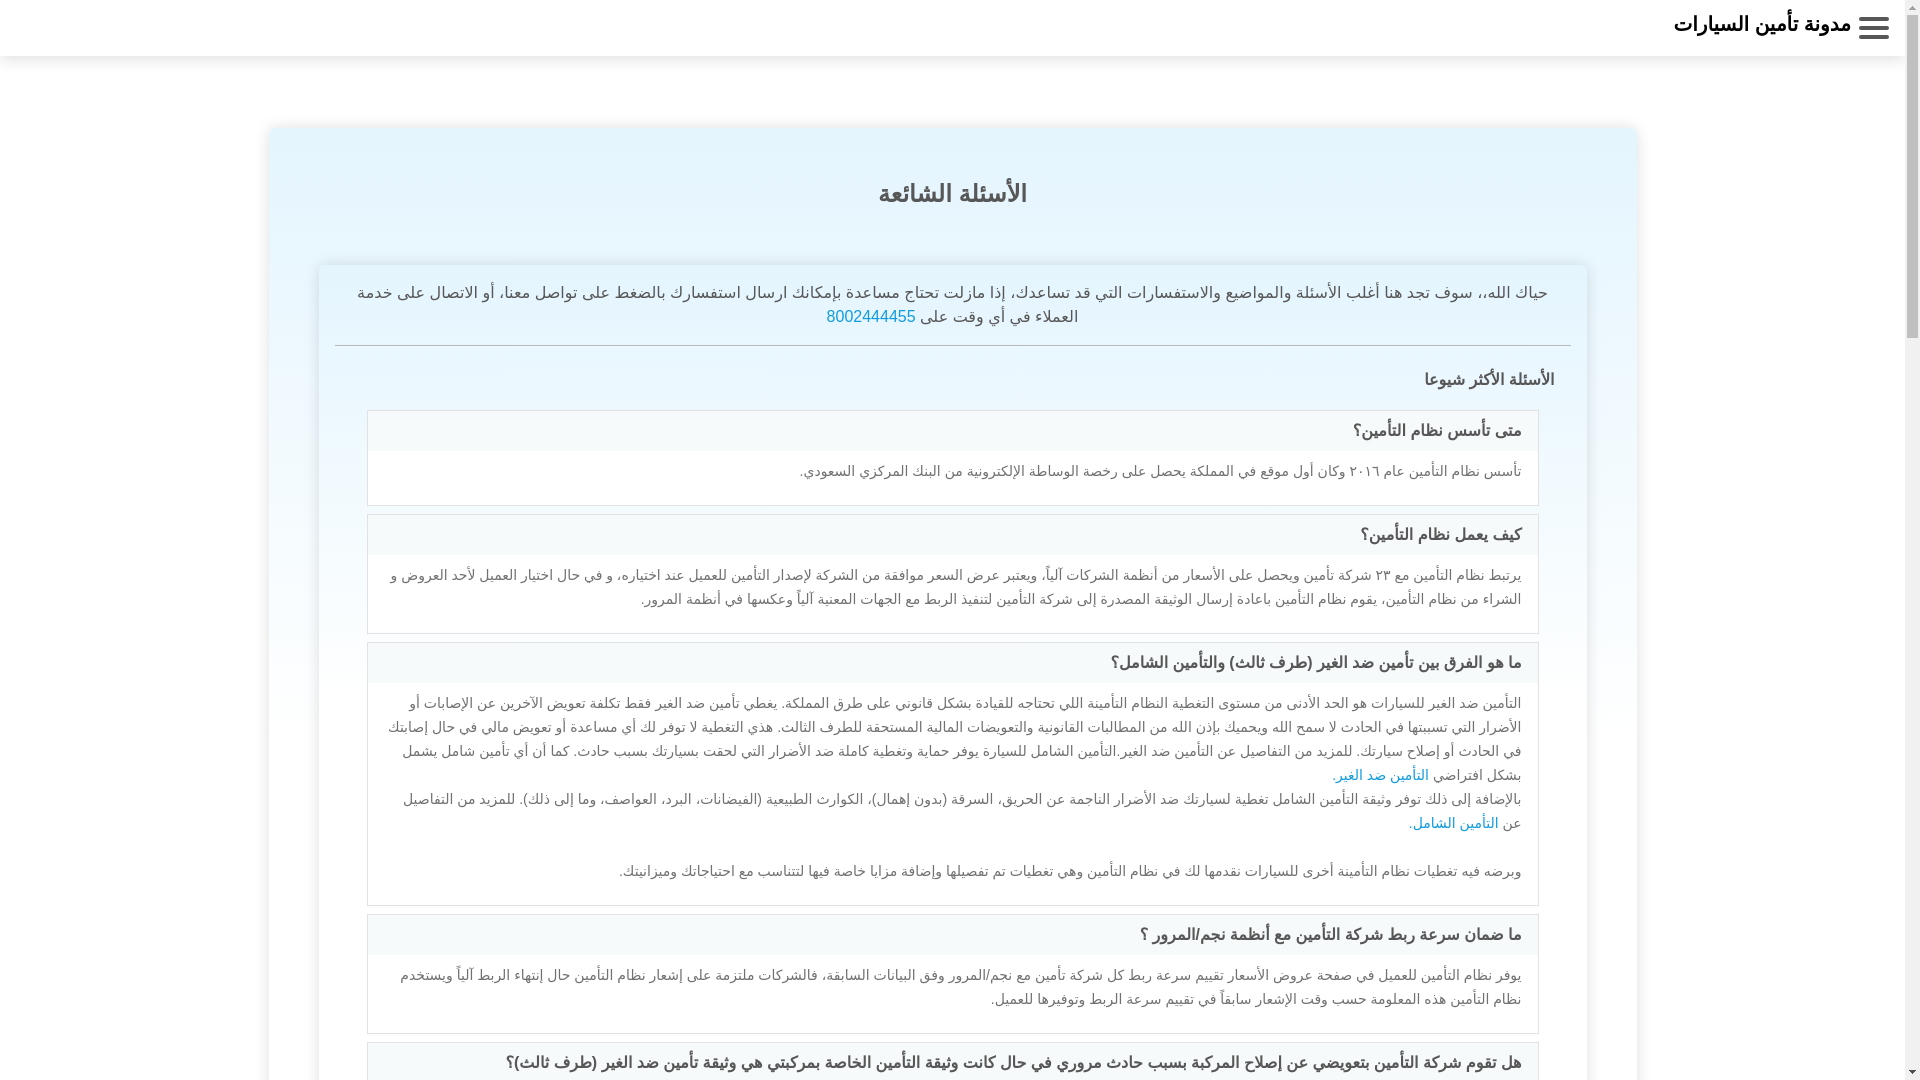Toggle the ضد الغير والتأمين الشامل difference question
Image resolution: width=1920 pixels, height=1080 pixels.
(x=1315, y=663)
